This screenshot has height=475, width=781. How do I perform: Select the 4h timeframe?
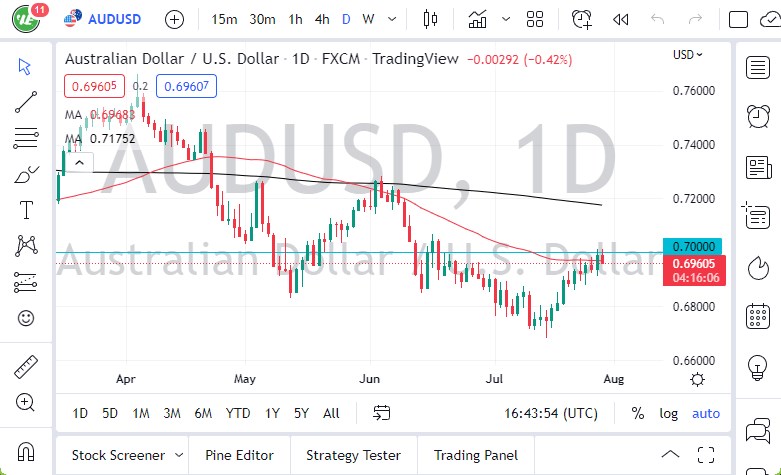click(x=321, y=19)
